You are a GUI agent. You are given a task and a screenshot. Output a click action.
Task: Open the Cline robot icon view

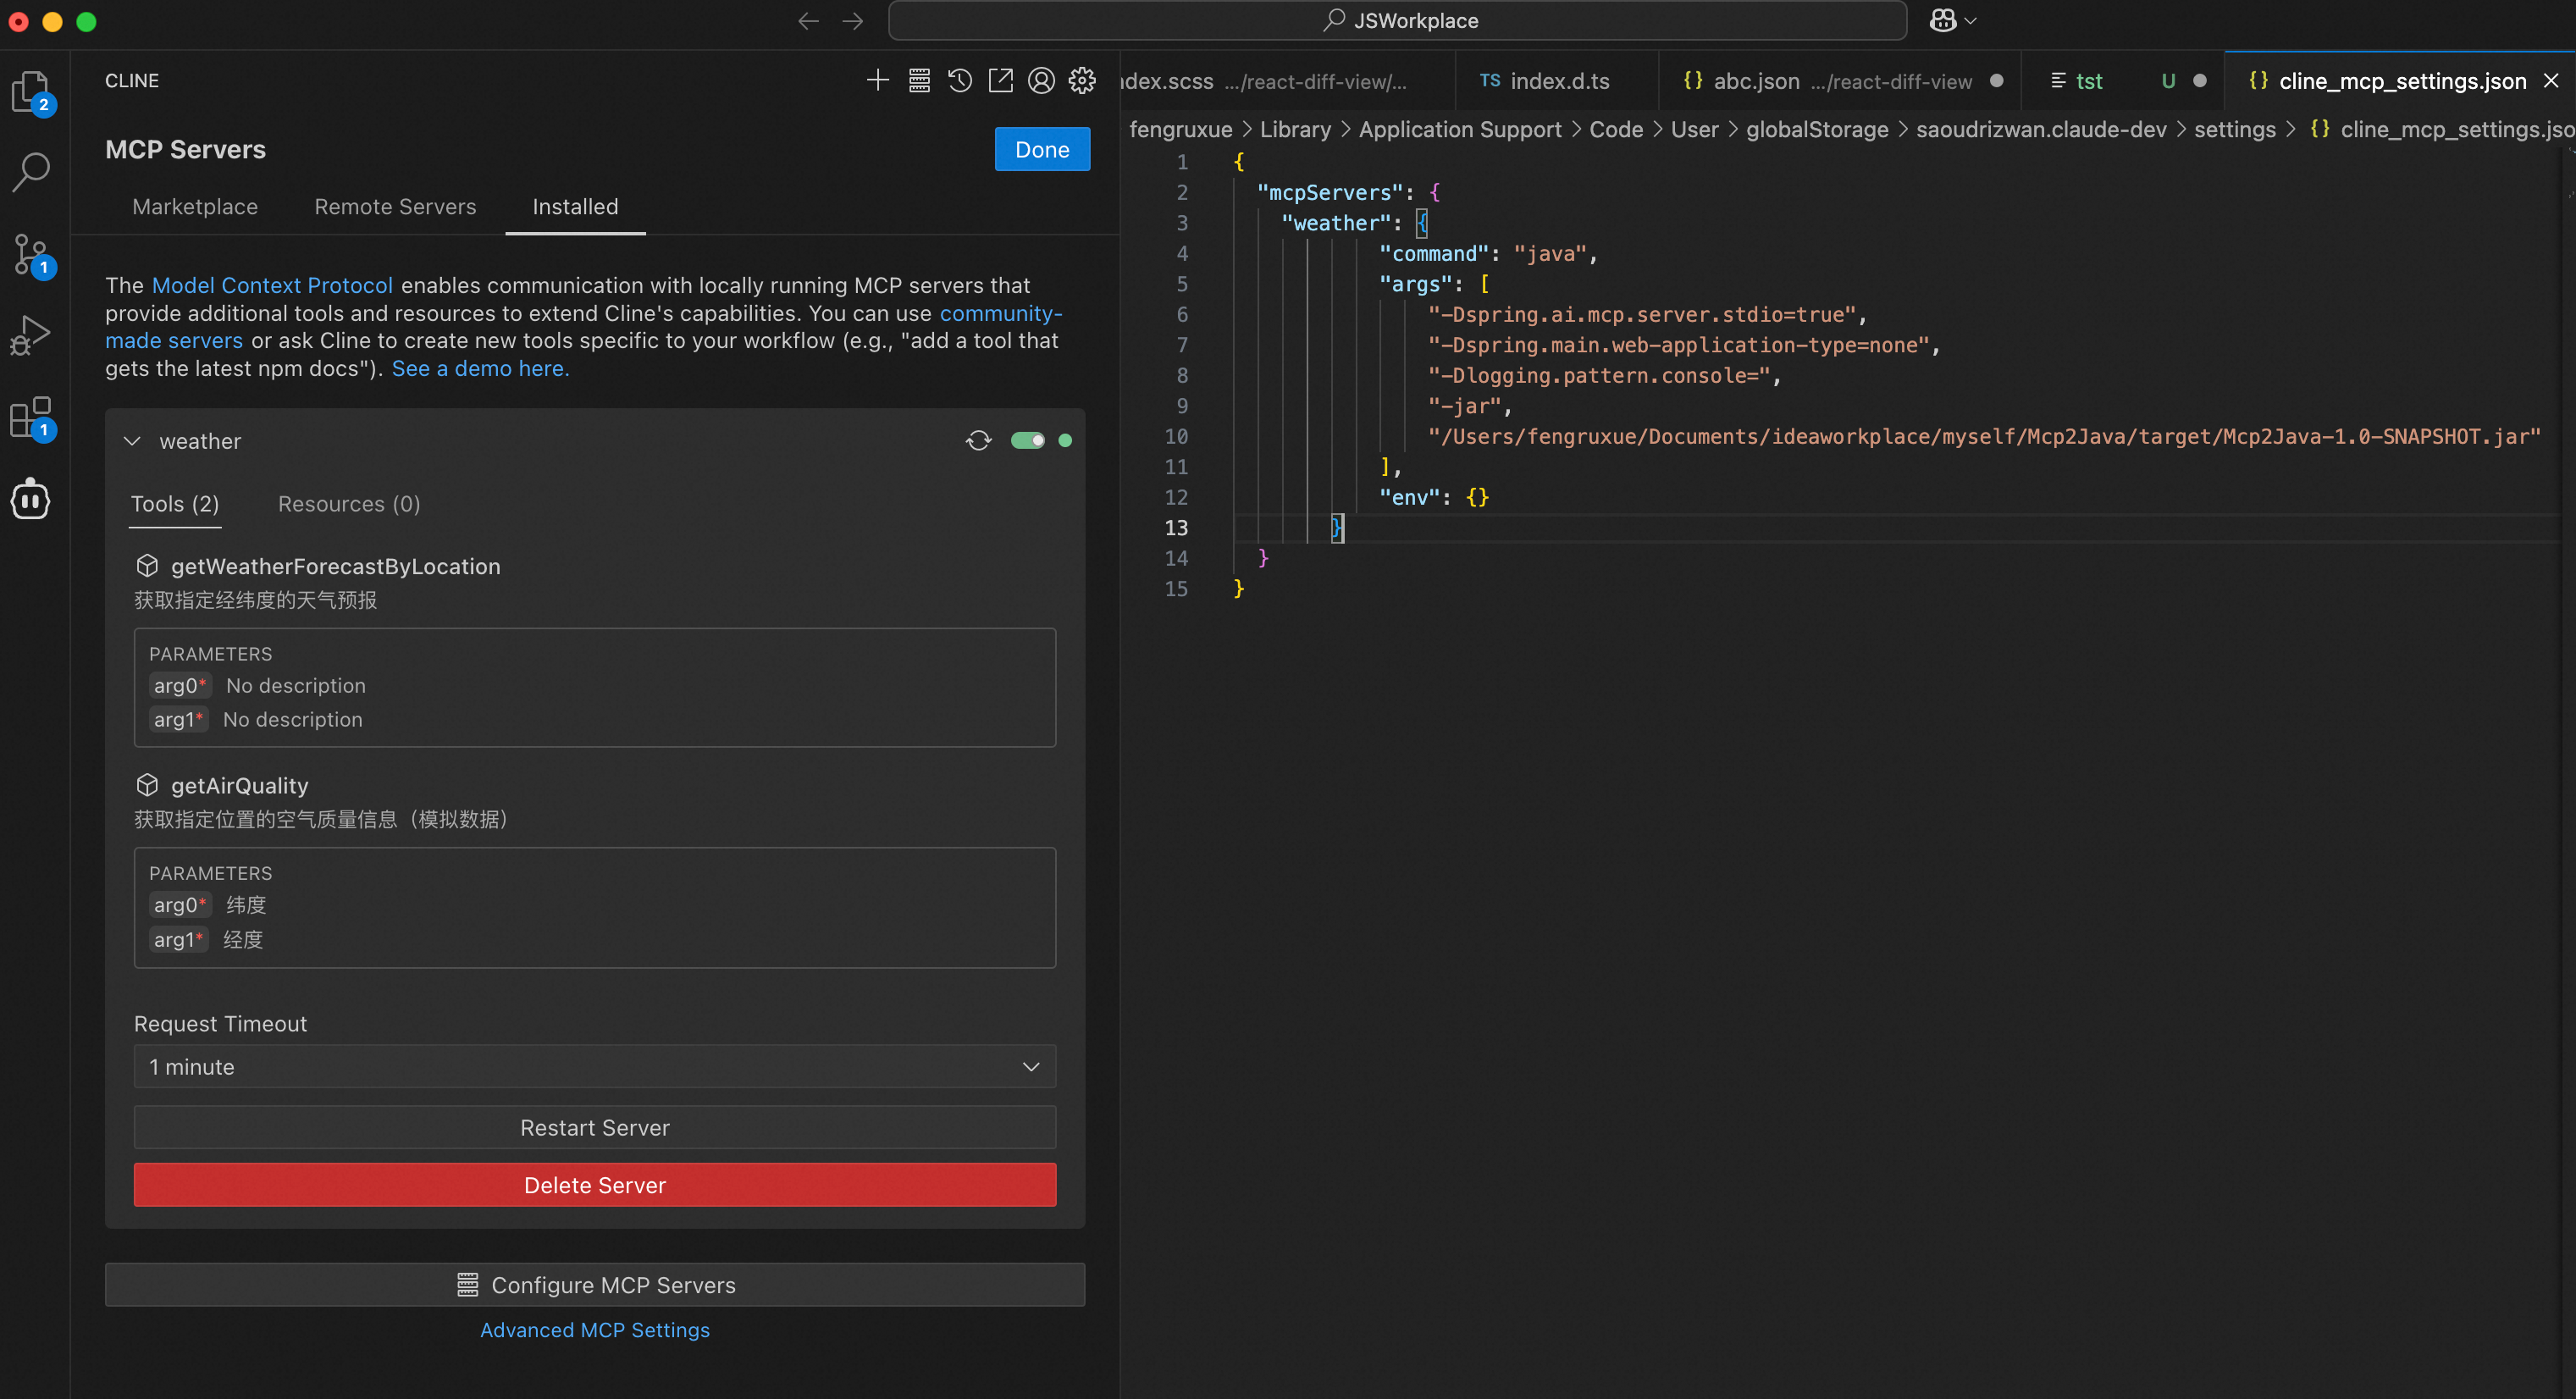[x=31, y=498]
